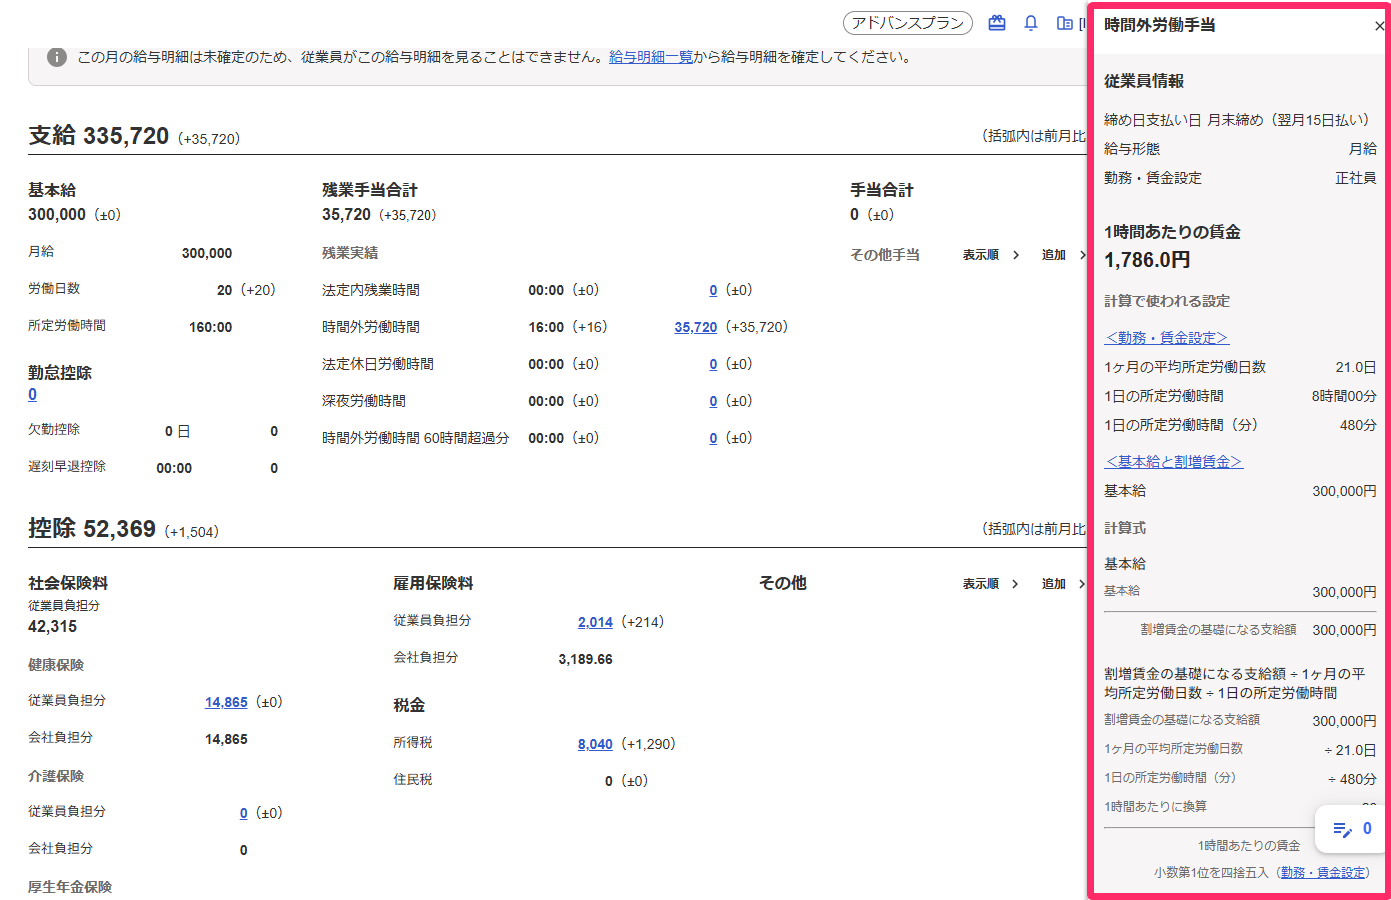
Task: Open 雇用保険料 従業員負担分 link 2,014
Action: [x=595, y=622]
